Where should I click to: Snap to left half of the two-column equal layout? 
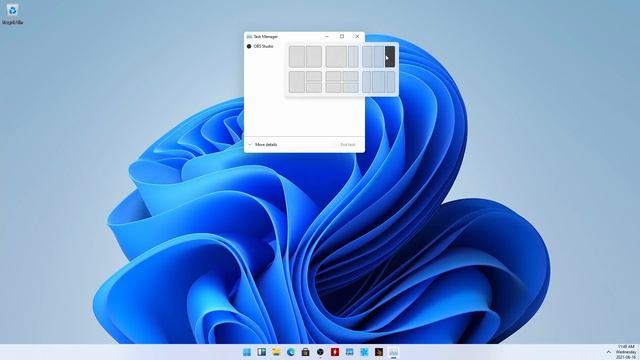pos(297,56)
